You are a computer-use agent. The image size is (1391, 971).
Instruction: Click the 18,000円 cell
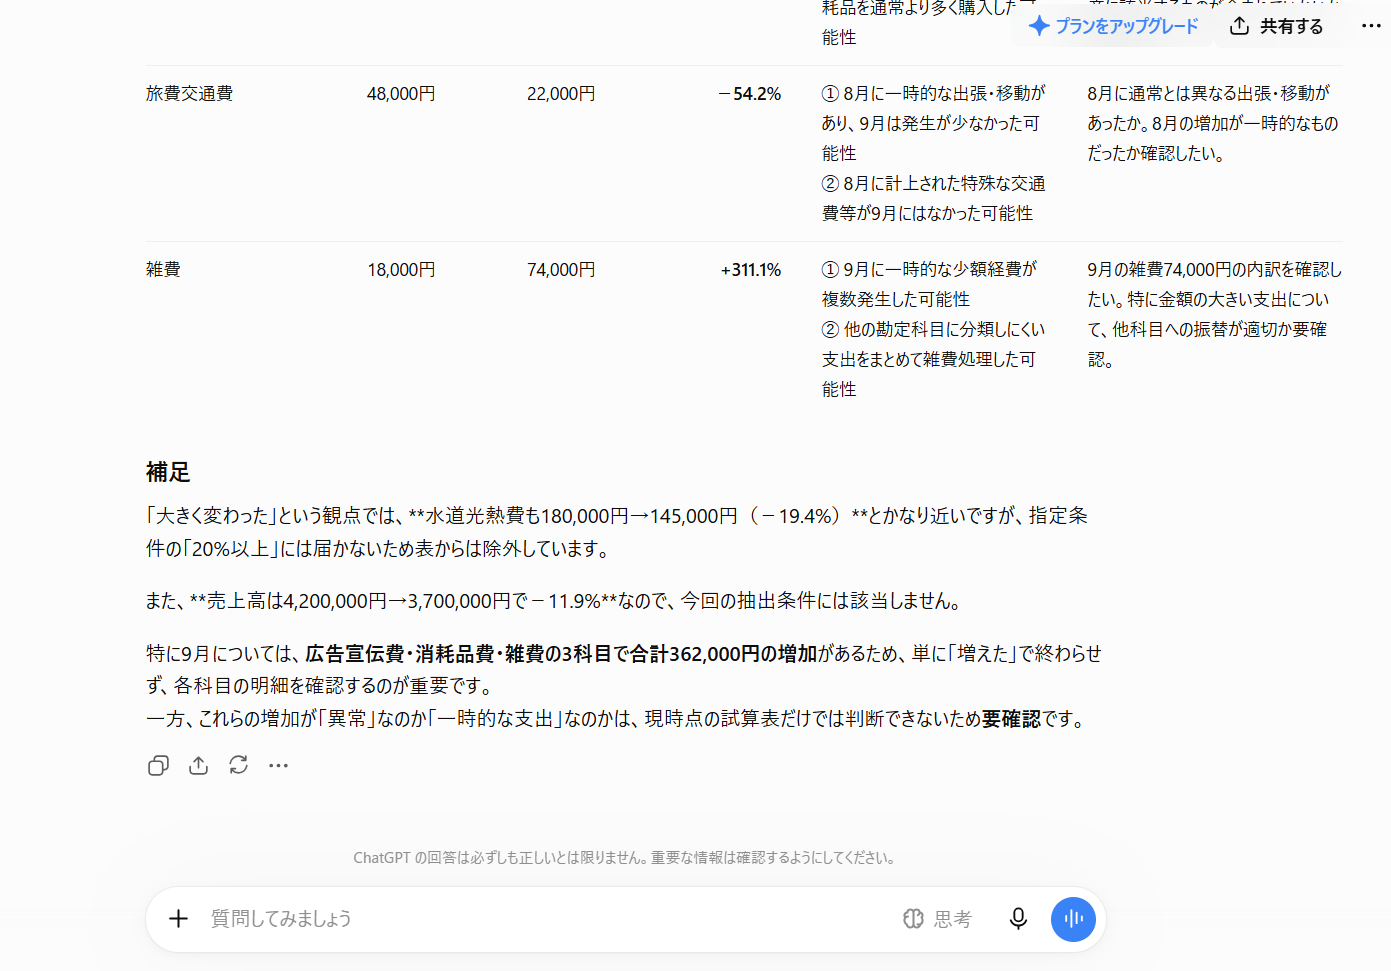(x=401, y=270)
